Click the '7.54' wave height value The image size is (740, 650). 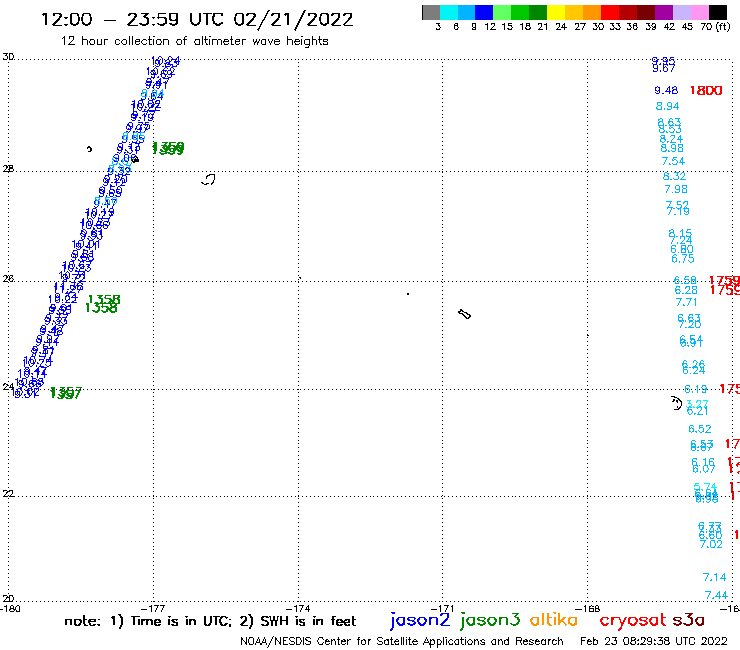(x=673, y=161)
